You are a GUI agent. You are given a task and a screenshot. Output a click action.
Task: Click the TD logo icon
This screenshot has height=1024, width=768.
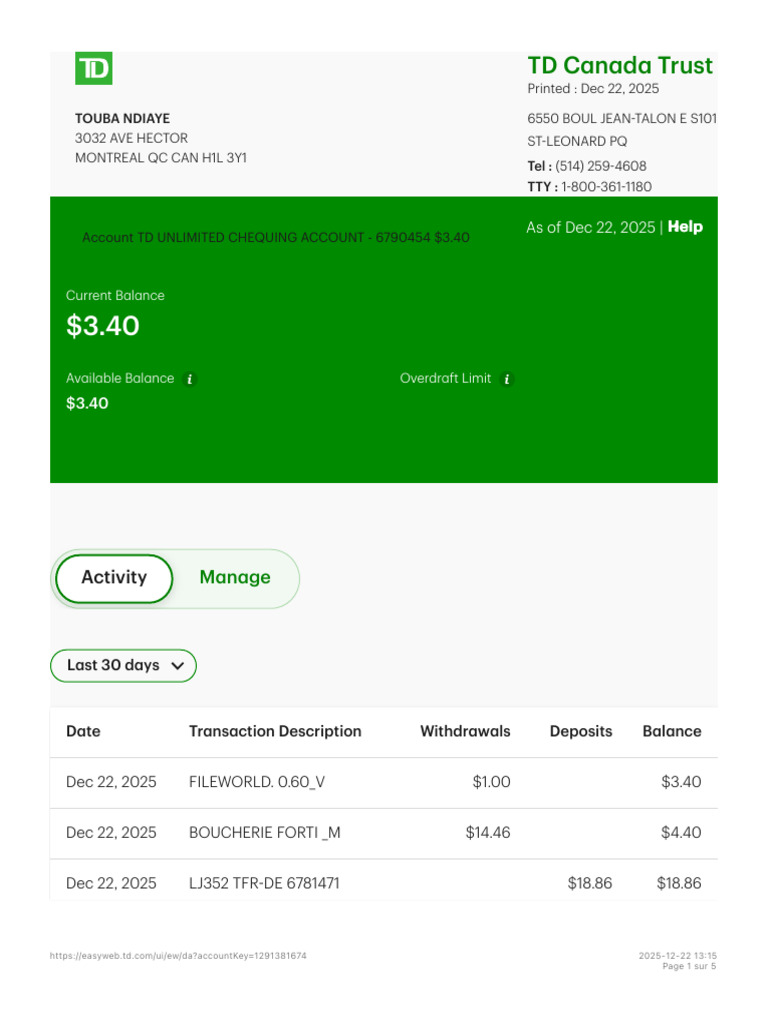94,68
